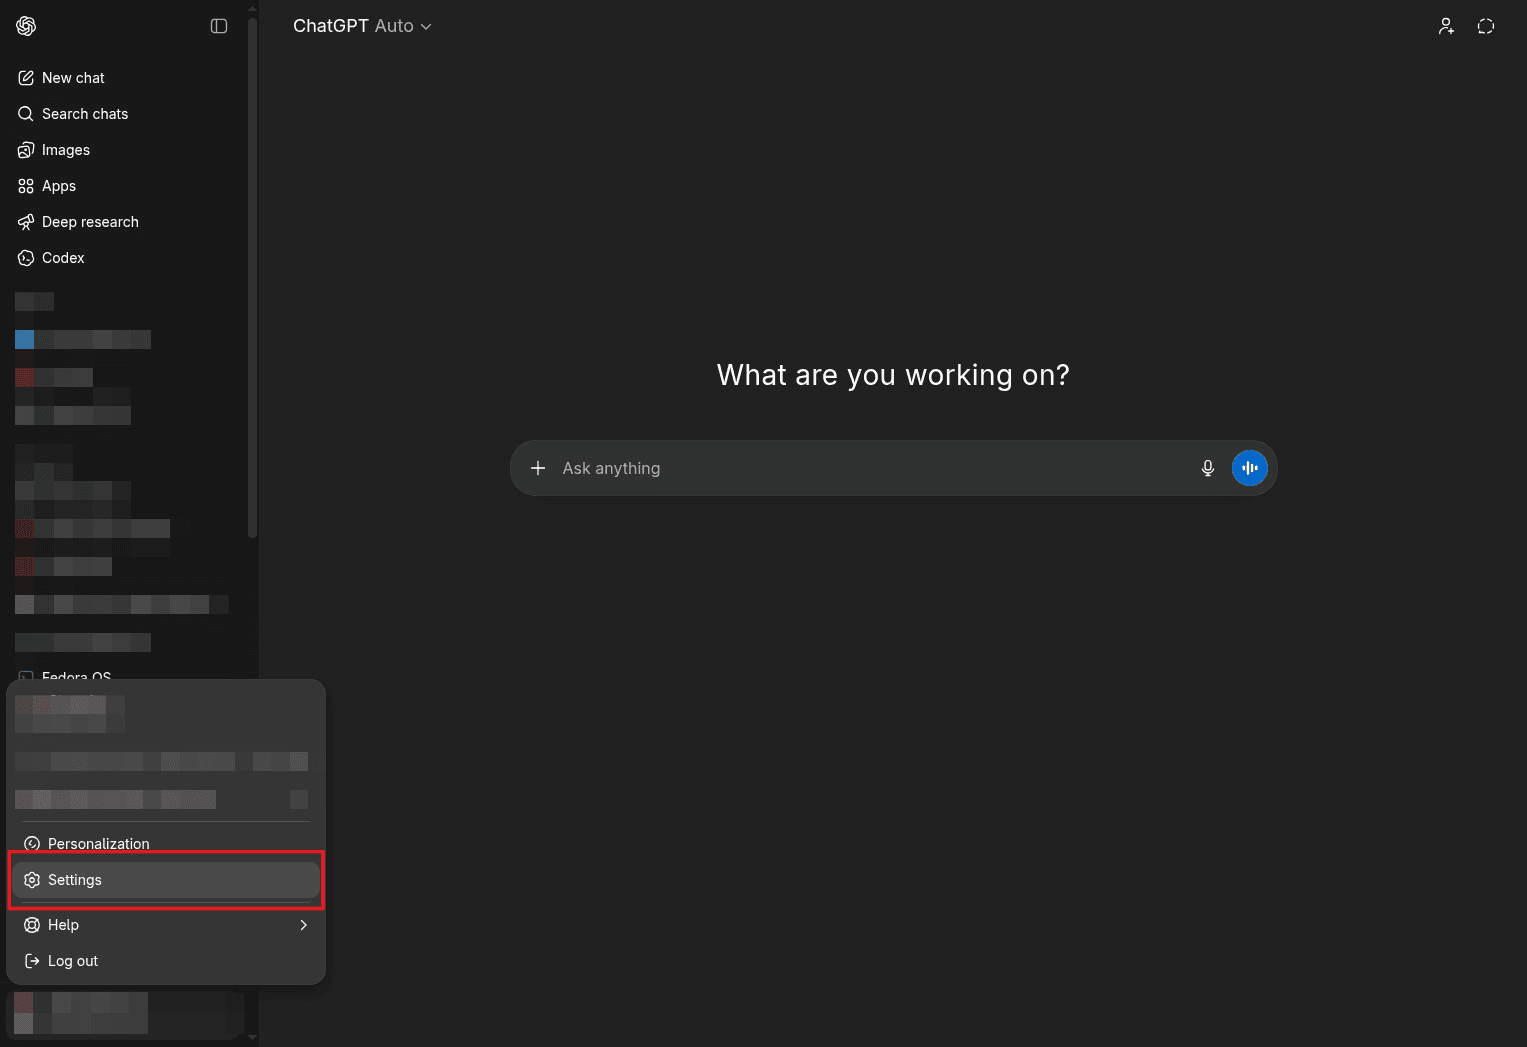Collapse the sidebar

[219, 26]
